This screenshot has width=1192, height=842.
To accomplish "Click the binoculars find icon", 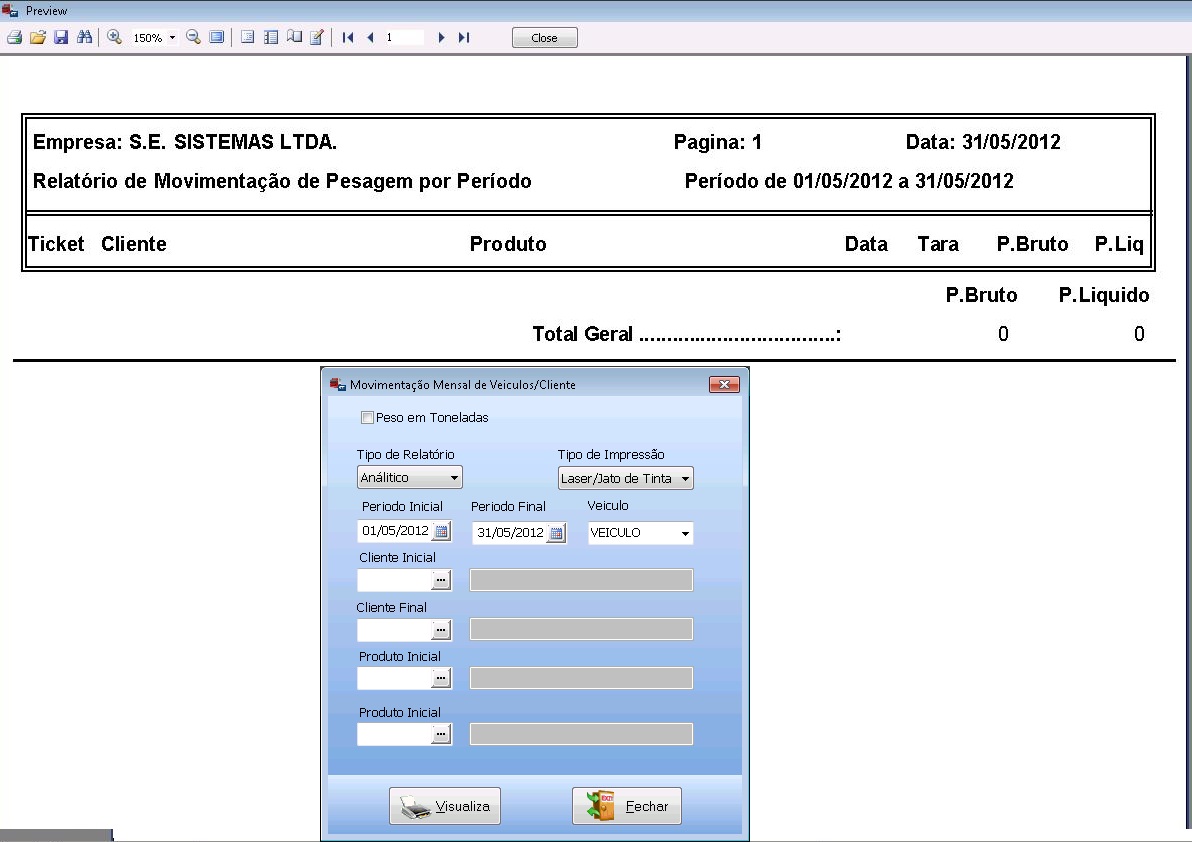I will pyautogui.click(x=84, y=37).
